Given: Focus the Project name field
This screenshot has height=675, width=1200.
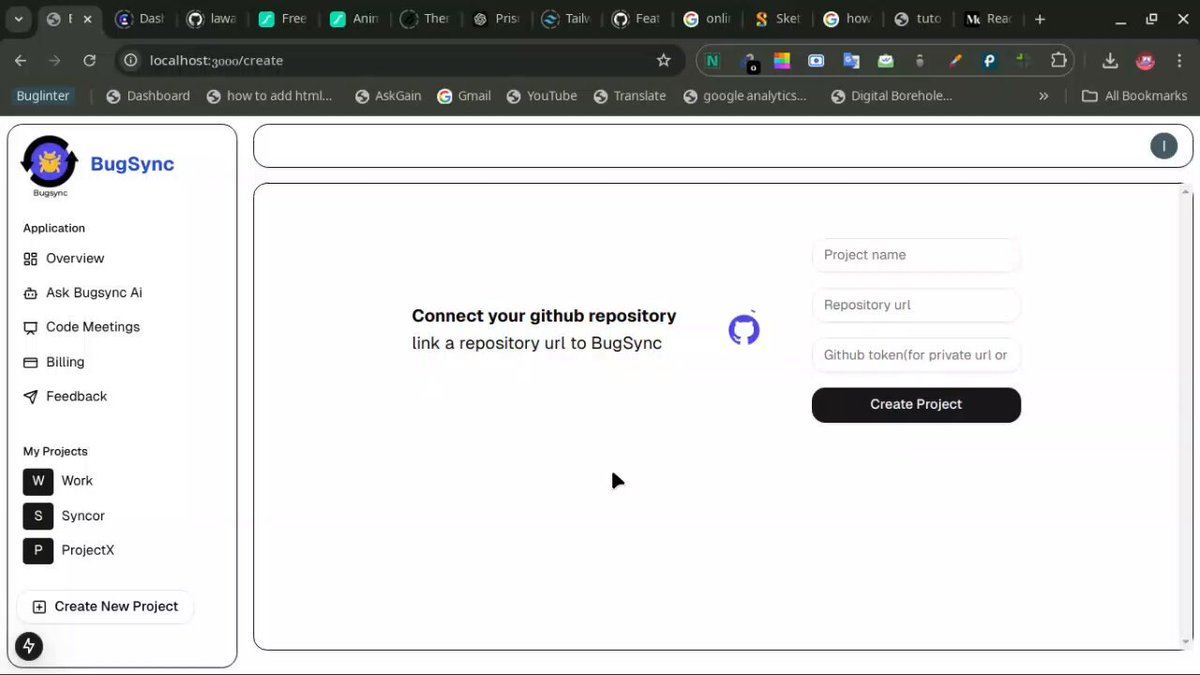Looking at the screenshot, I should 916,255.
